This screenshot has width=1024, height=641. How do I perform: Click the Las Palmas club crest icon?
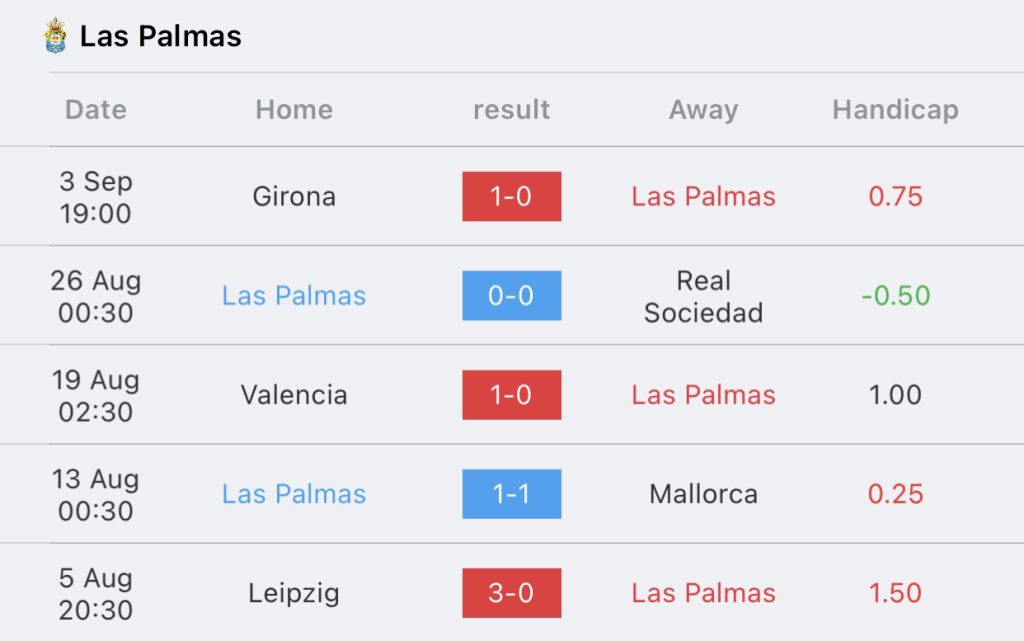click(x=56, y=35)
